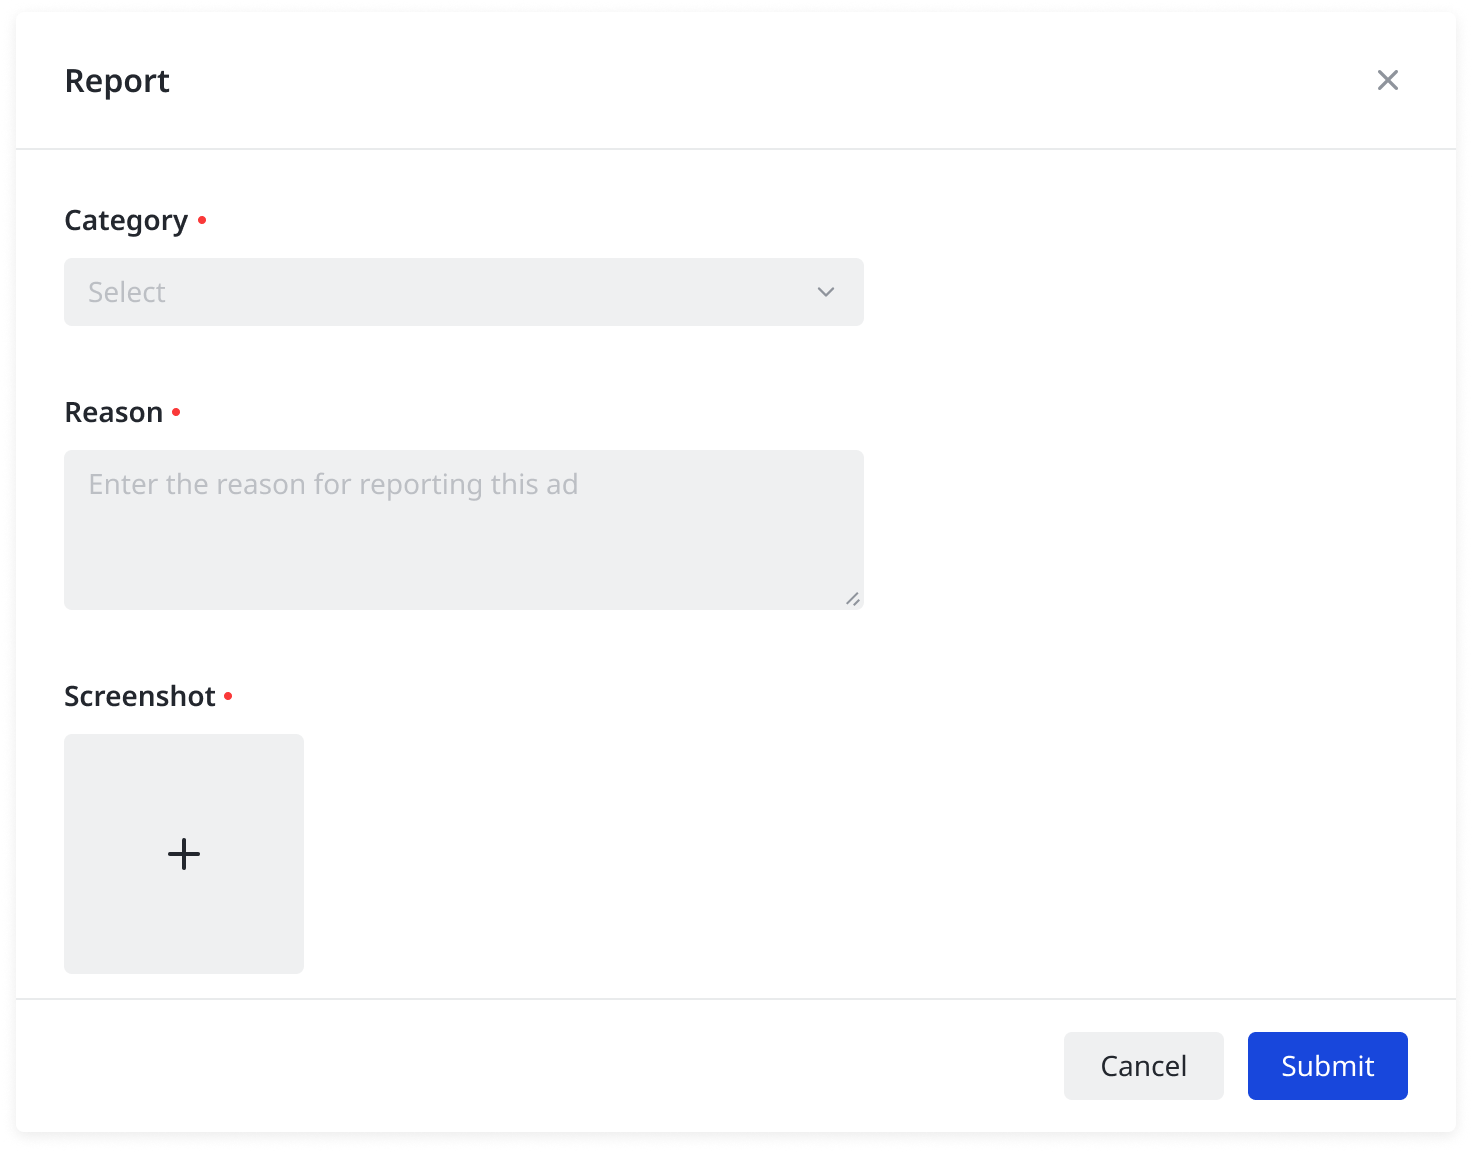Click the red required dot beside Category
Screen dimensions: 1472x1152
pyautogui.click(x=202, y=220)
